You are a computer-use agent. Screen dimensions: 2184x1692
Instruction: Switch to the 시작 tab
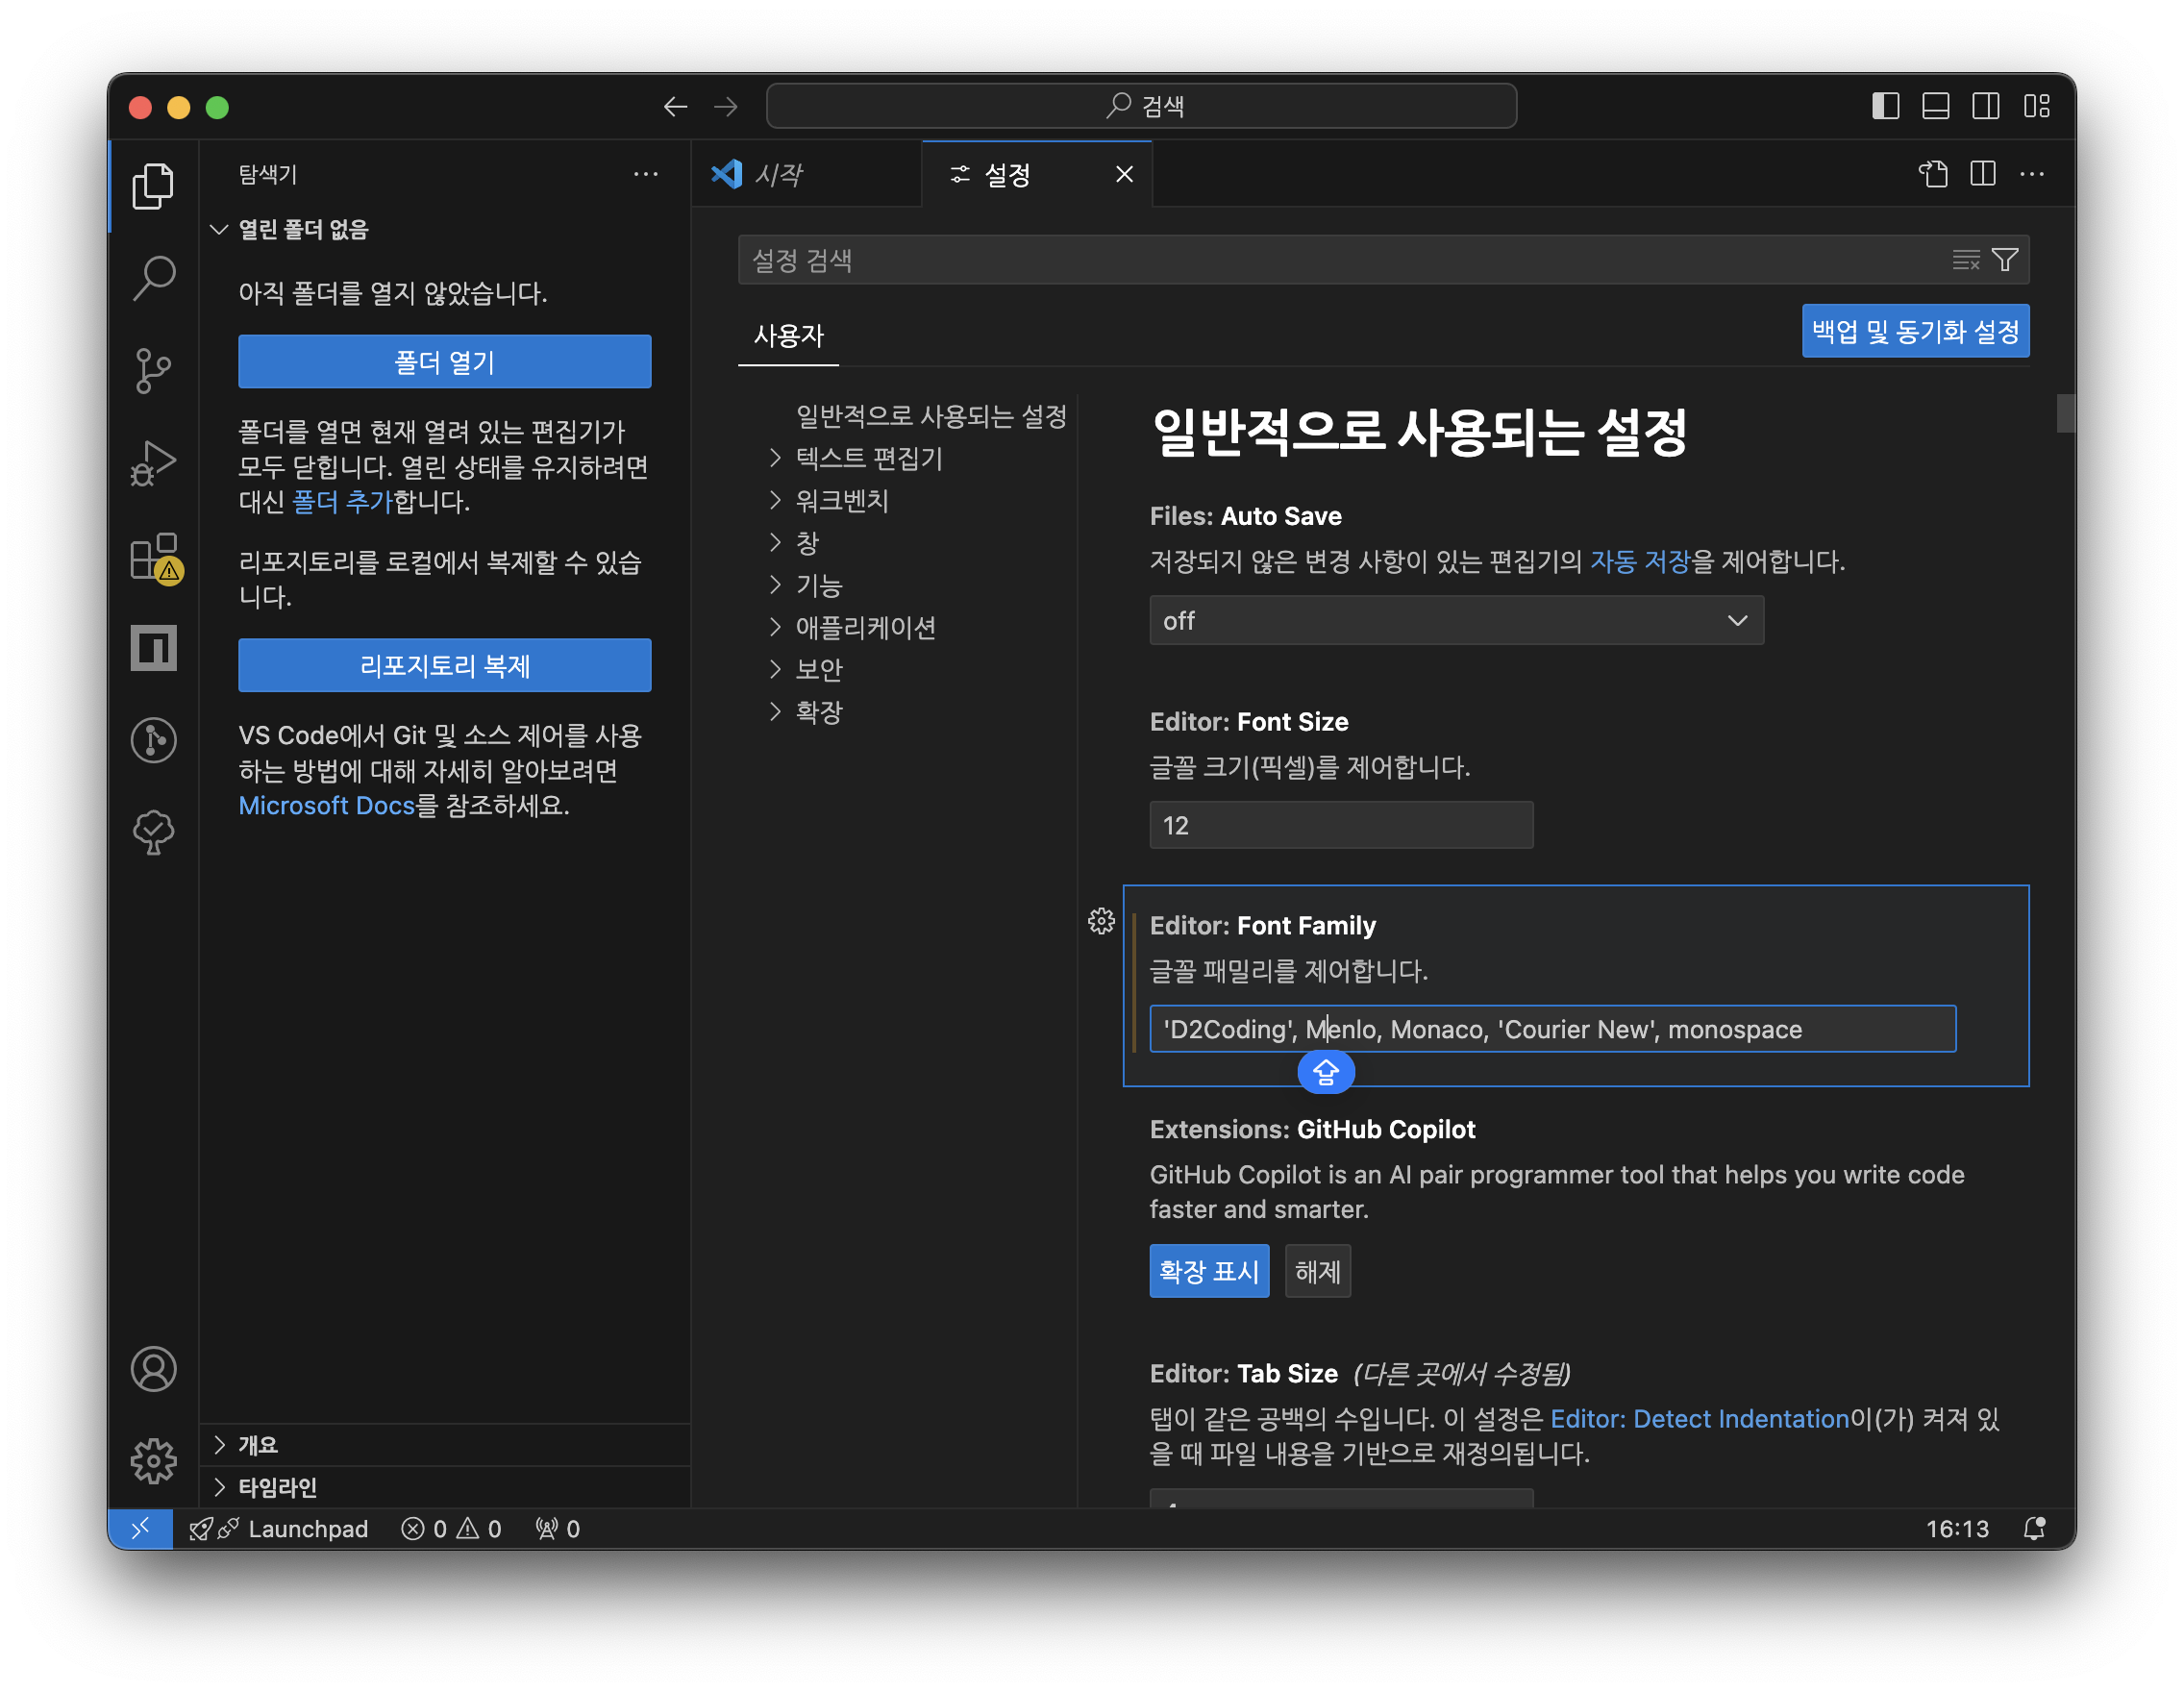tap(778, 175)
